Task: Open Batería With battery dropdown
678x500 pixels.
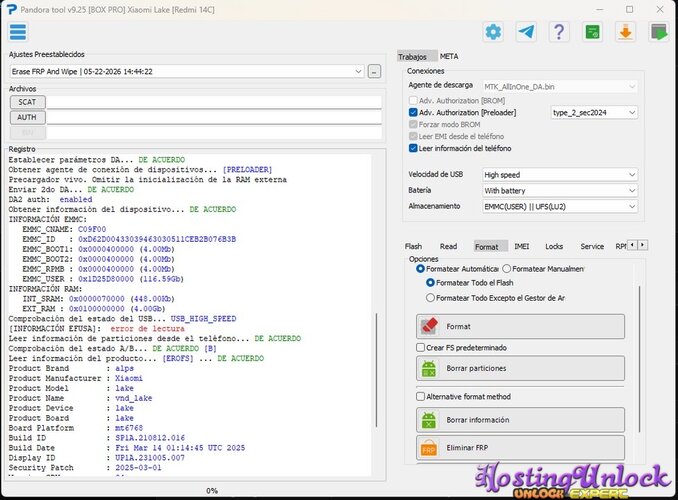Action: [560, 191]
